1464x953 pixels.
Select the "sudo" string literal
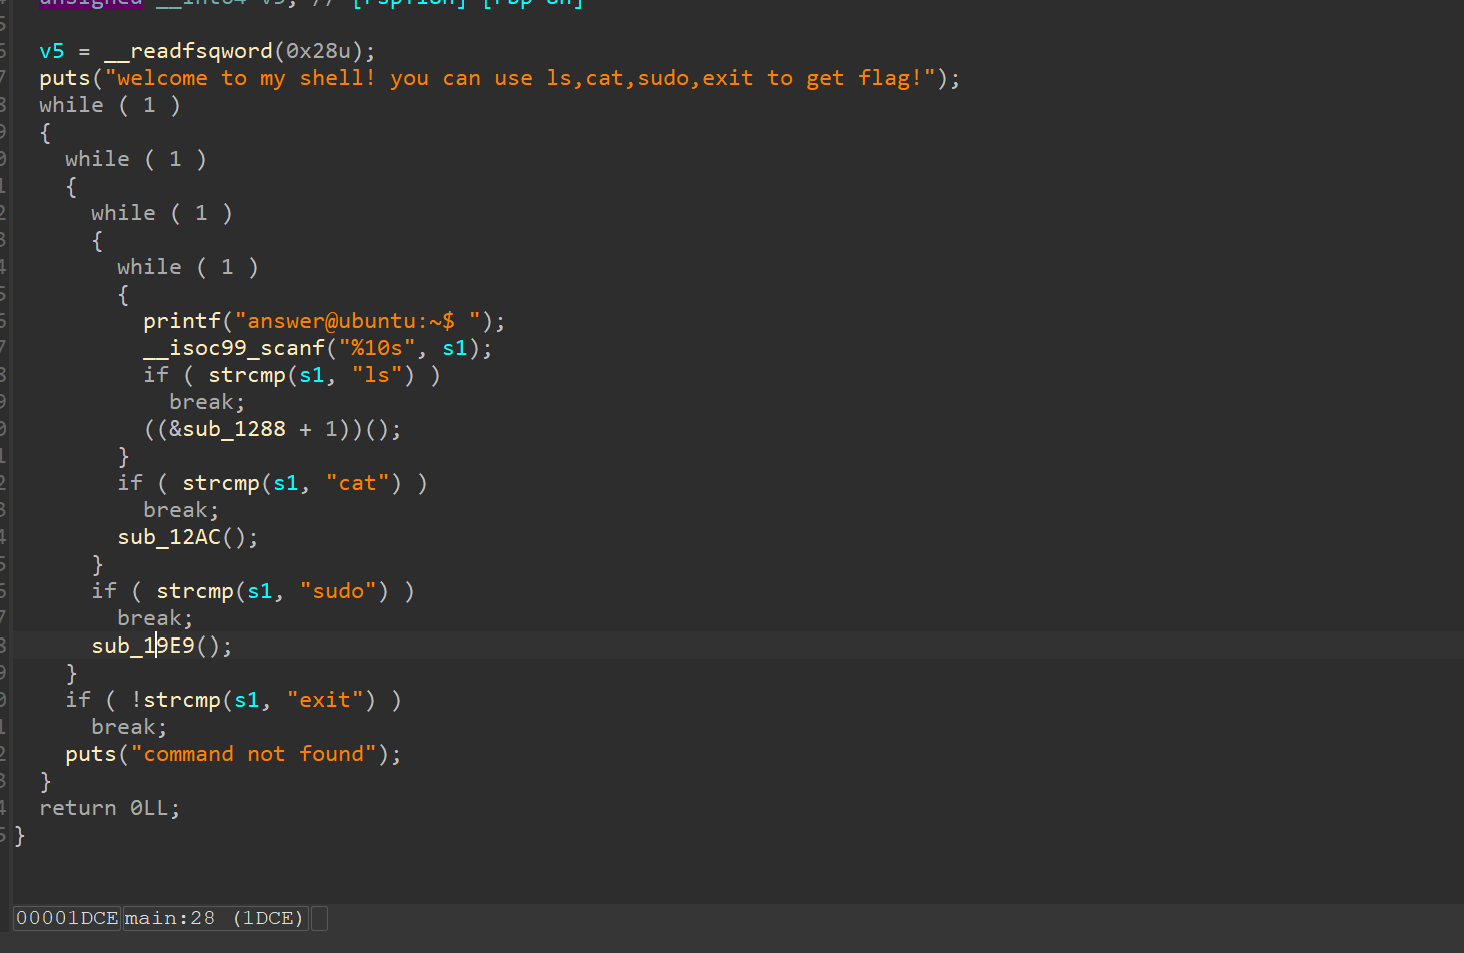click(x=338, y=591)
